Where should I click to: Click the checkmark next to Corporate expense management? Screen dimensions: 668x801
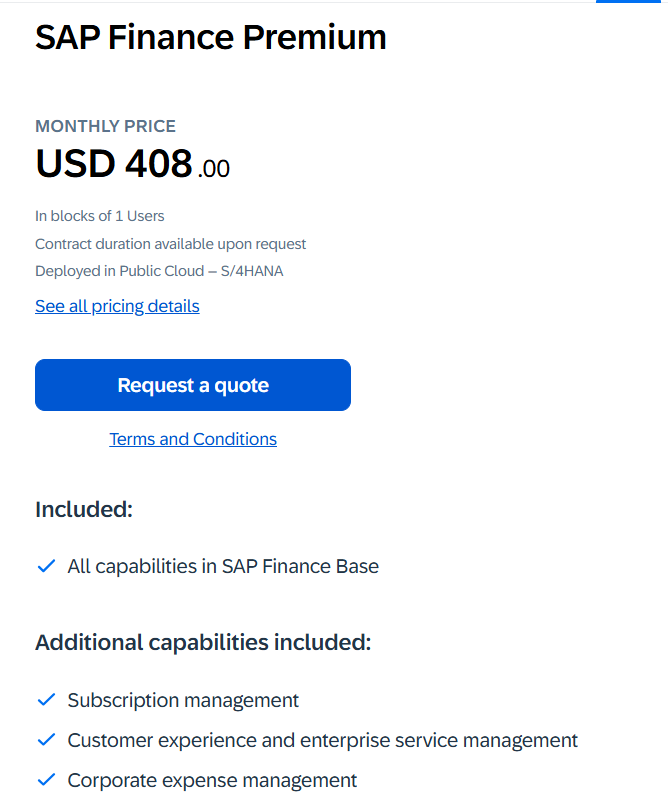(45, 780)
